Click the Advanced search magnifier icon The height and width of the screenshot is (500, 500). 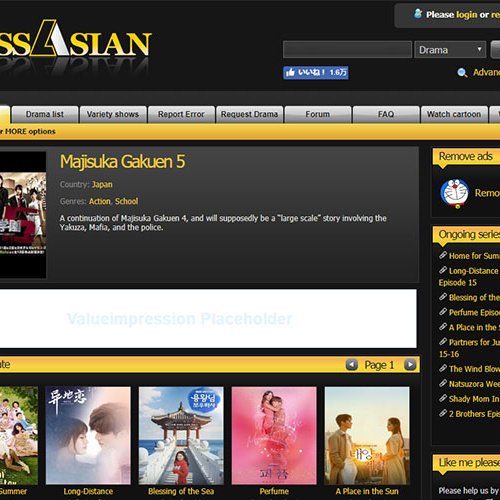click(x=462, y=72)
